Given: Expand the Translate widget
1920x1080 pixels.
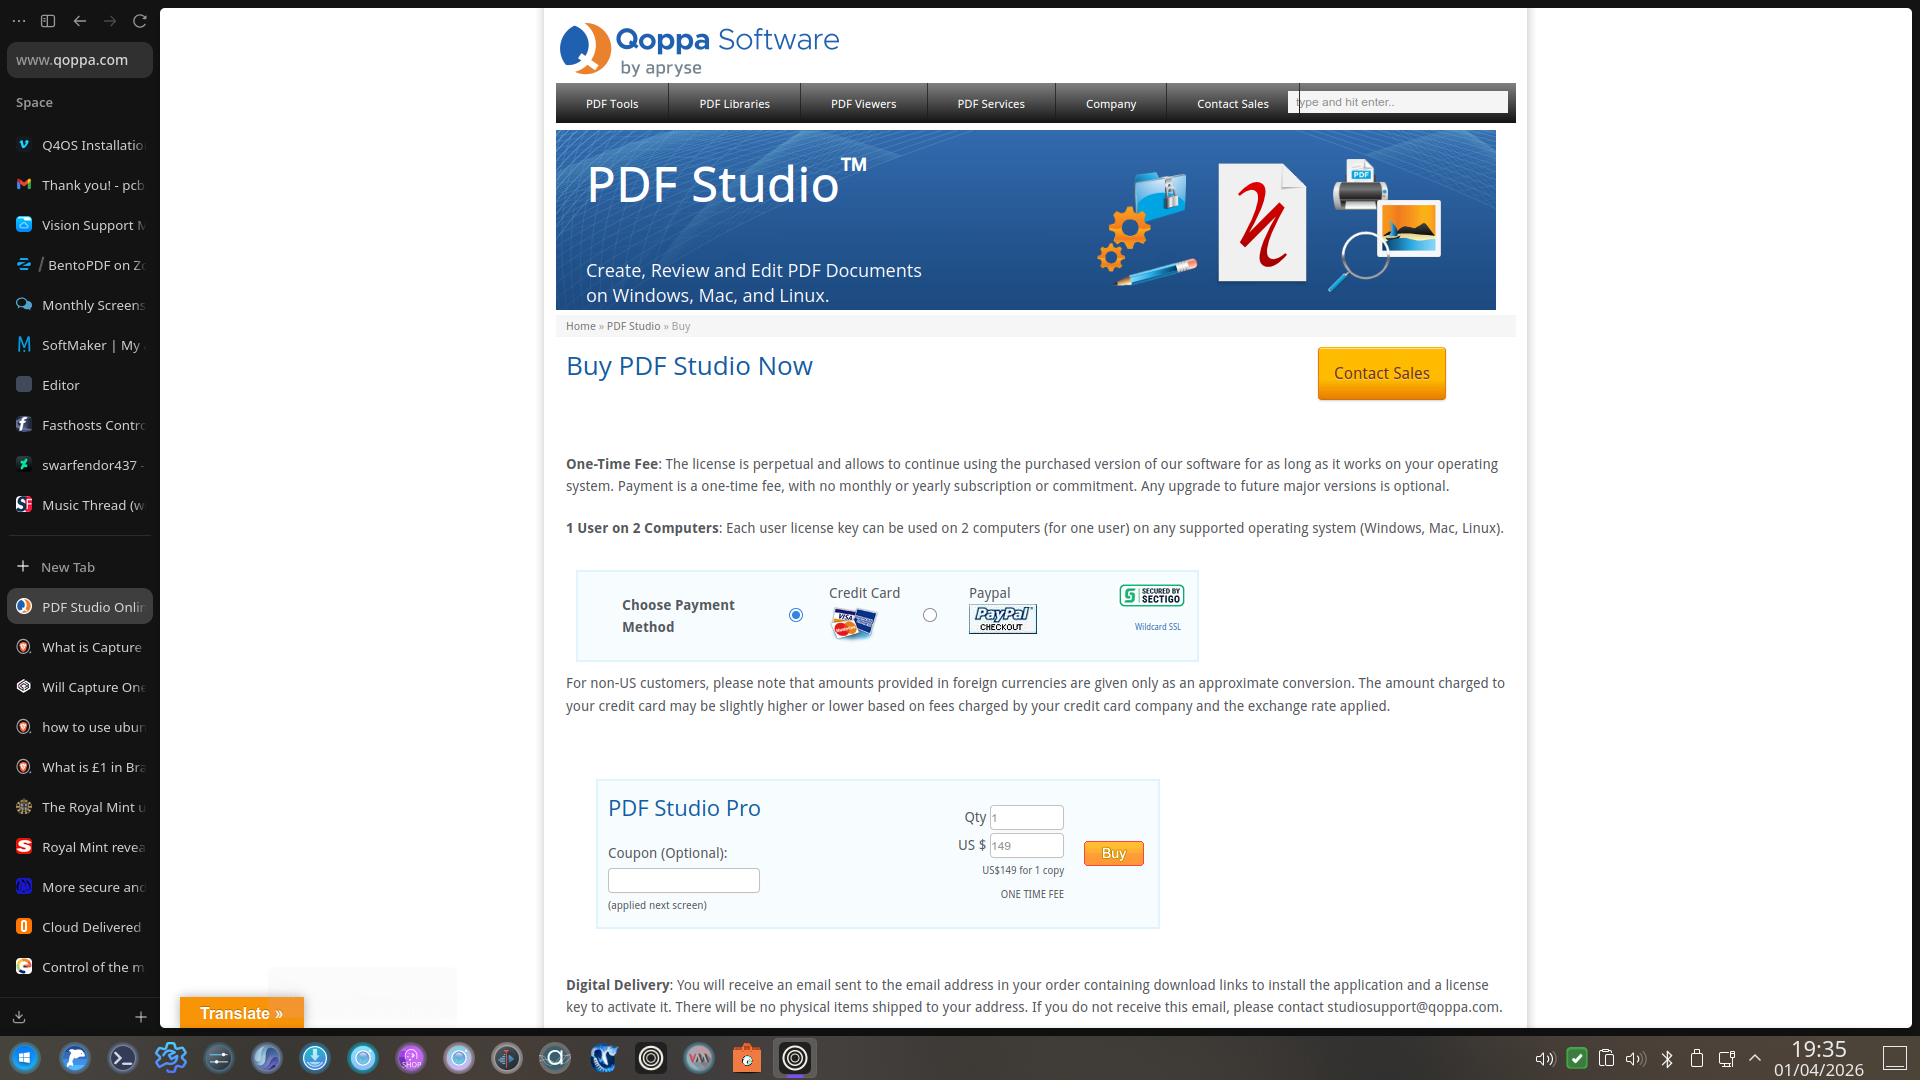Looking at the screenshot, I should pos(241,1013).
